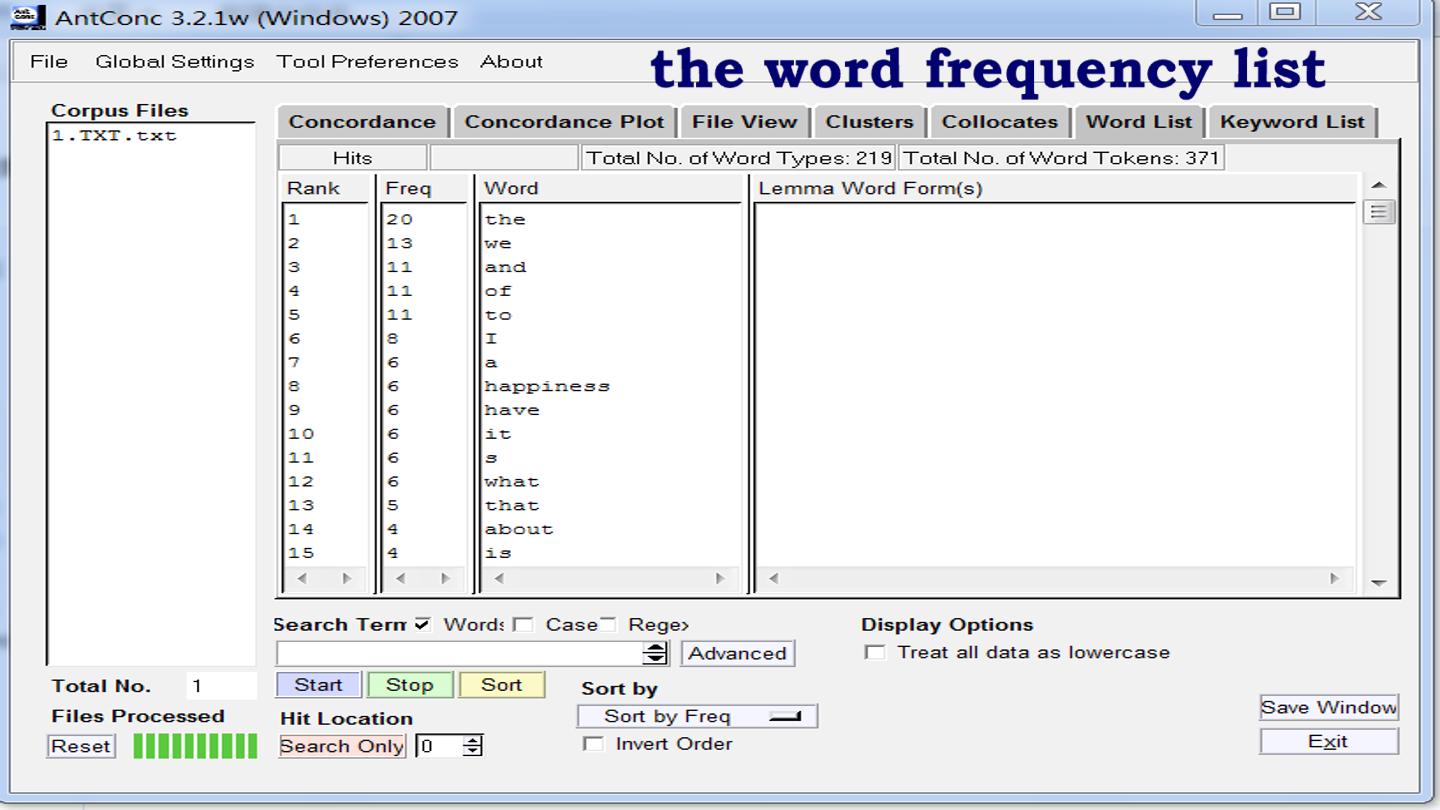Switch to the Collocates tab
Image resolution: width=1440 pixels, height=810 pixels.
(1000, 122)
